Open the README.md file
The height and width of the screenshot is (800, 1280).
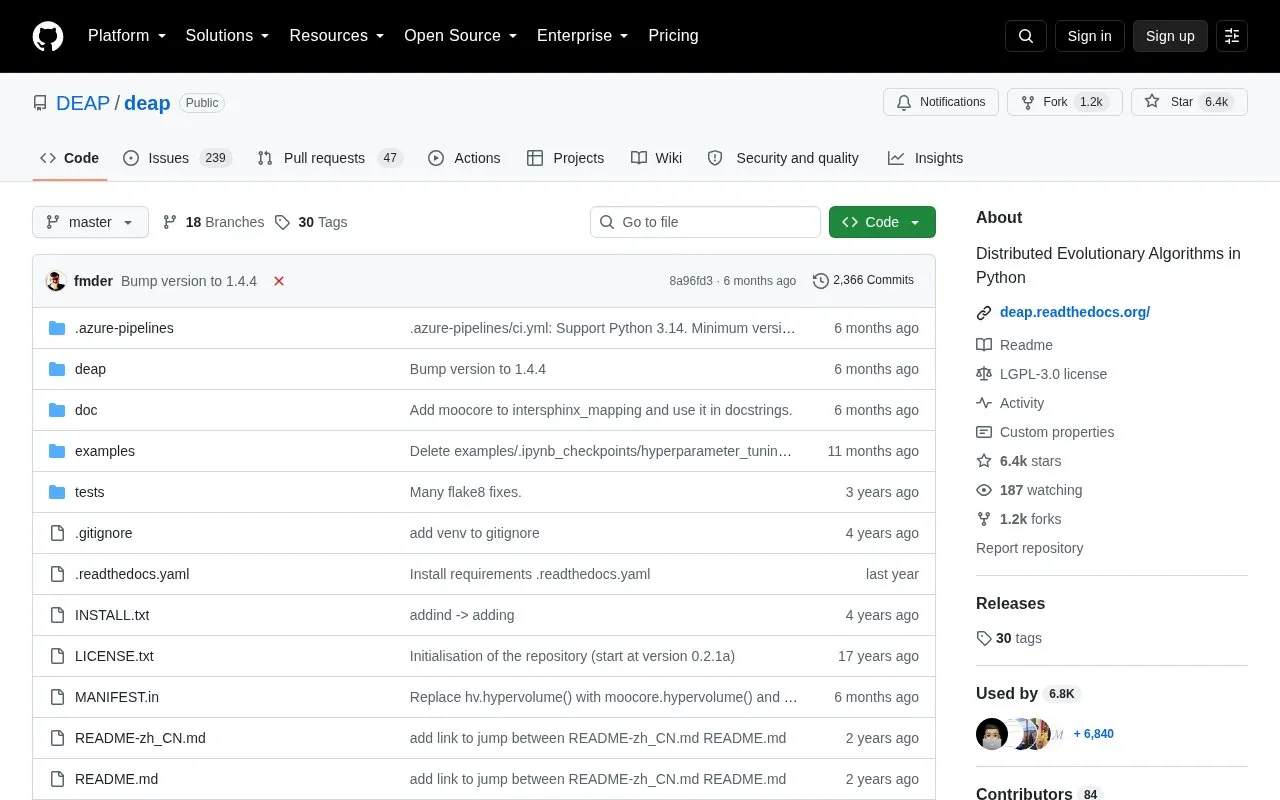point(116,779)
